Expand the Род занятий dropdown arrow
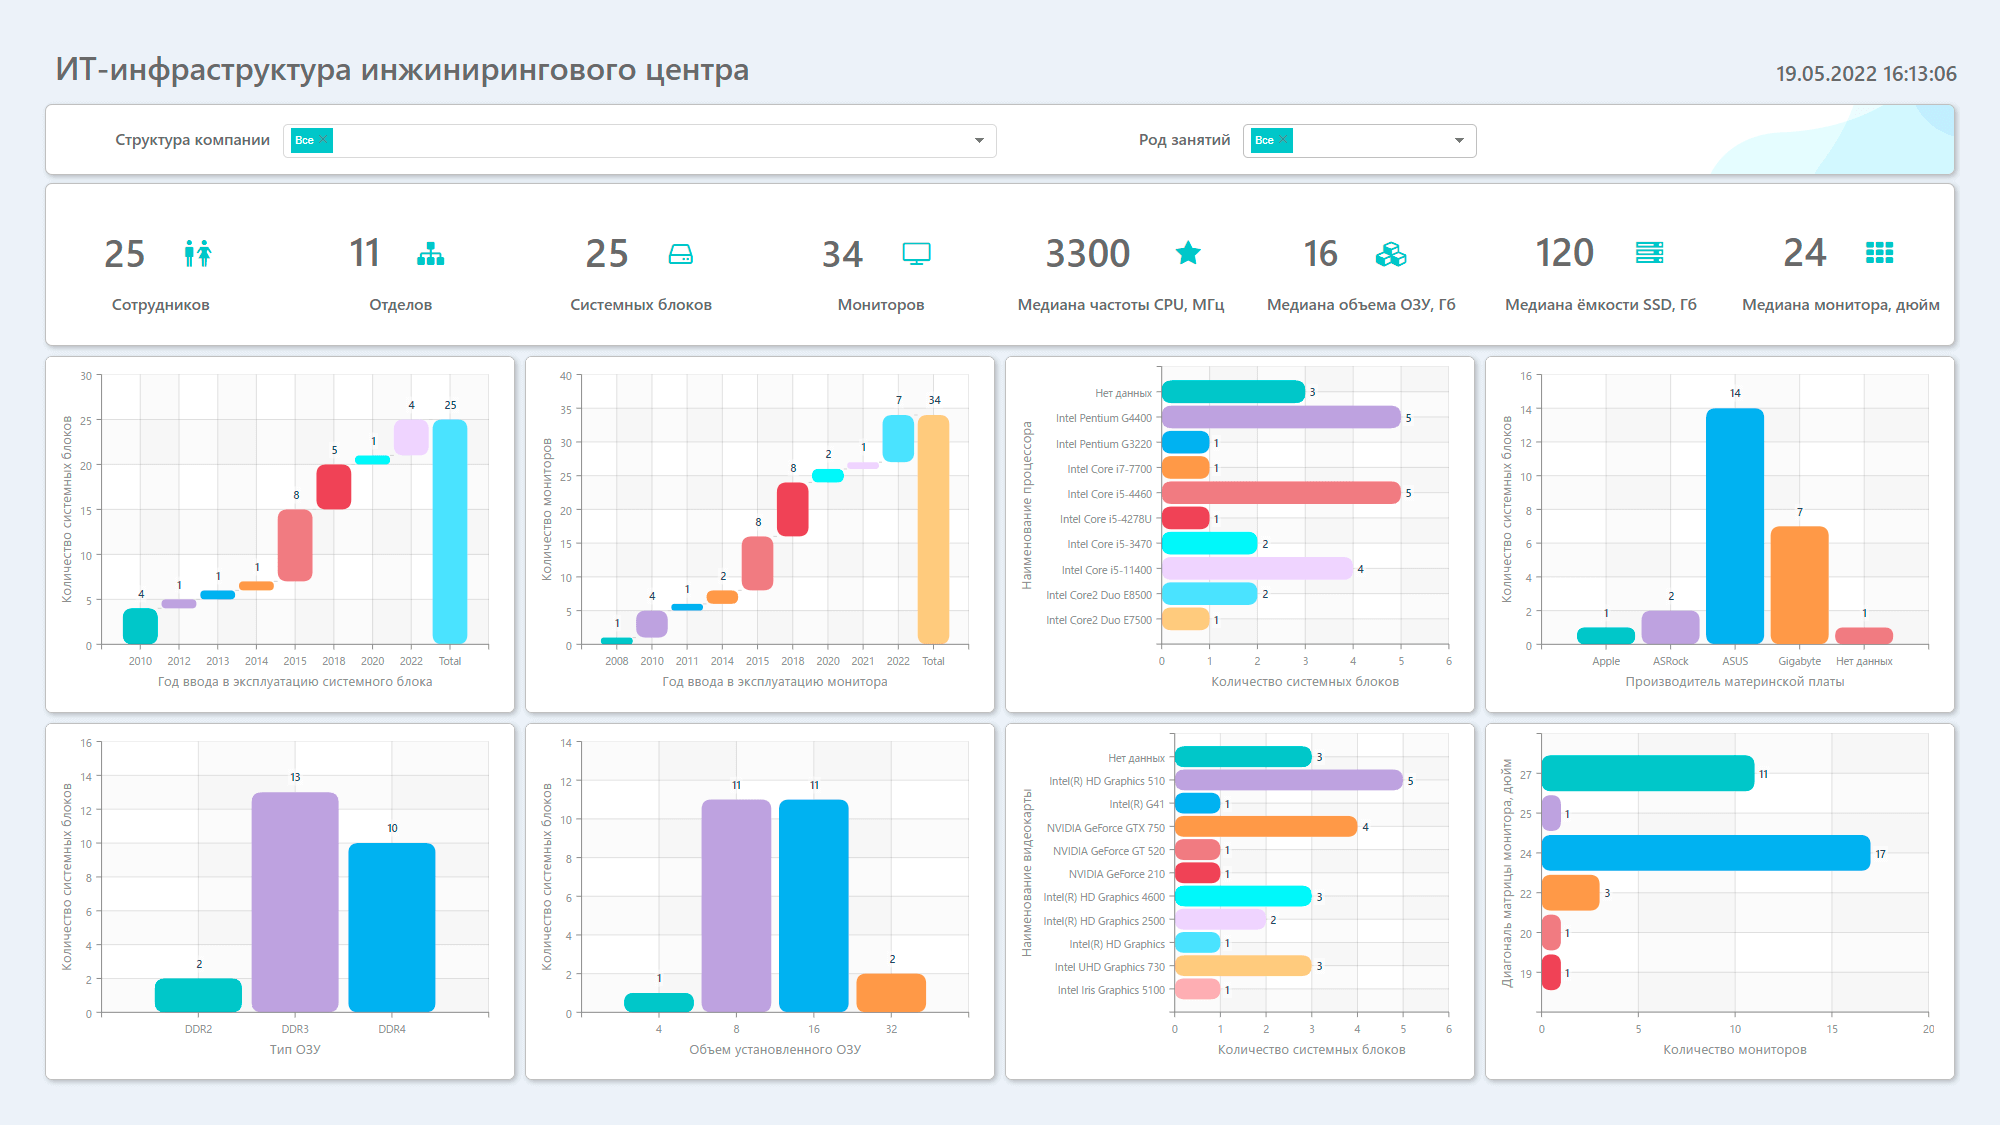 tap(1459, 141)
